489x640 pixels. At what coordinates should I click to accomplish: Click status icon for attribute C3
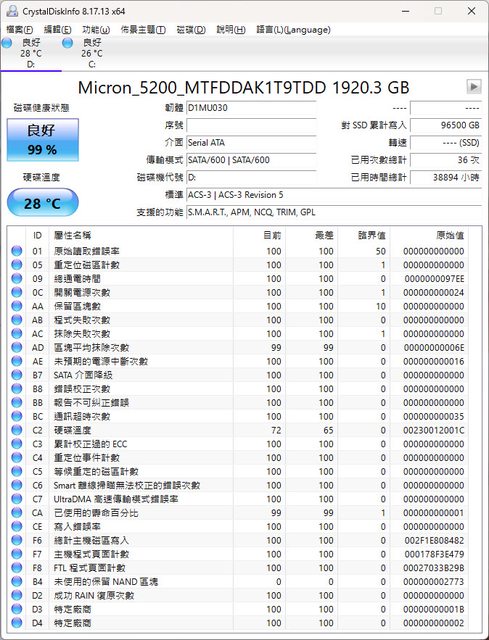17,444
